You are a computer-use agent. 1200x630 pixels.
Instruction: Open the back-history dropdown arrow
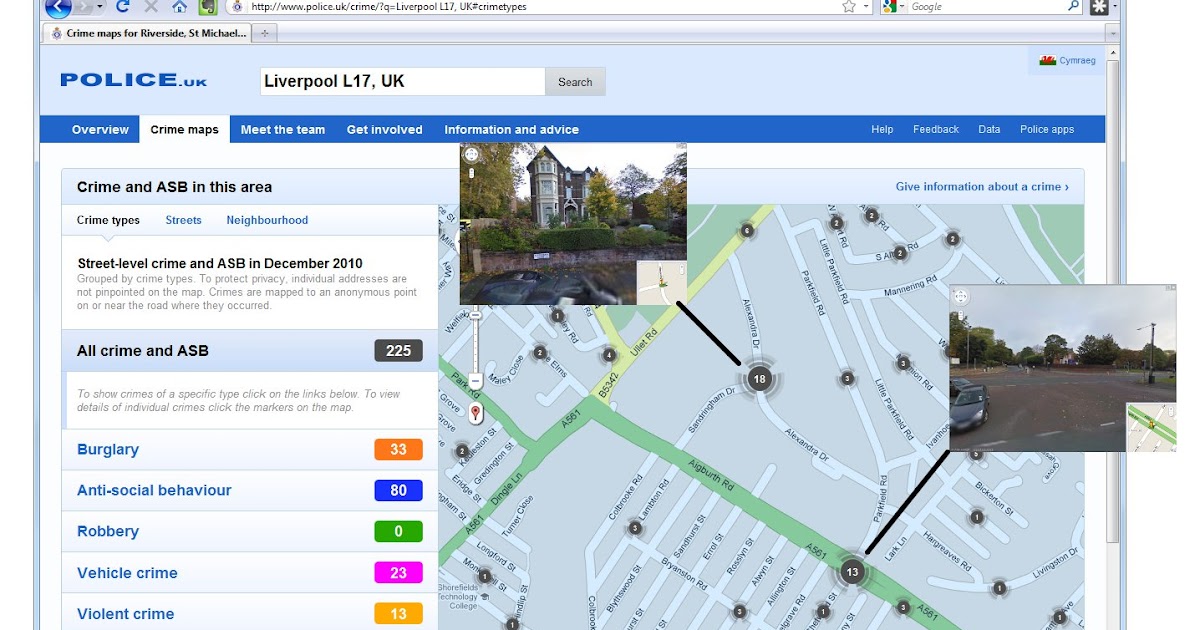point(99,7)
